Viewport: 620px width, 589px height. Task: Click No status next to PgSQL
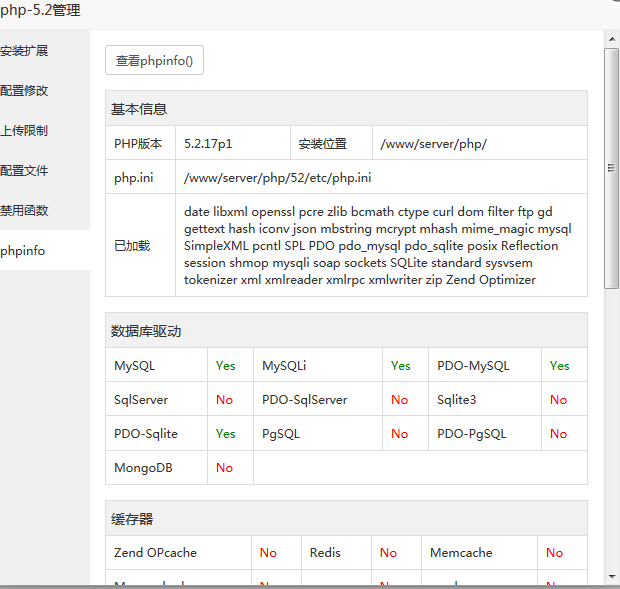click(399, 434)
